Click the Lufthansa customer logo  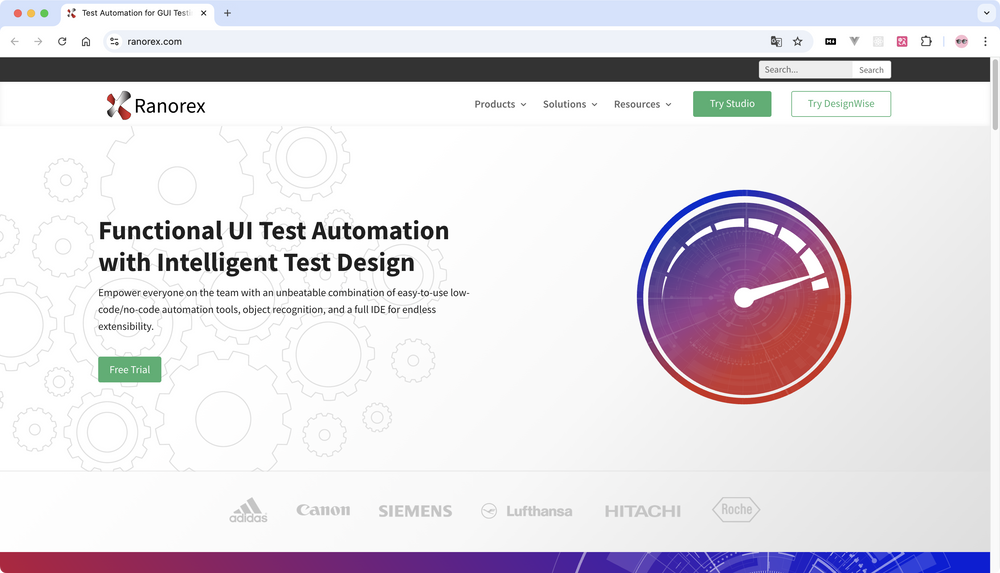(x=527, y=511)
